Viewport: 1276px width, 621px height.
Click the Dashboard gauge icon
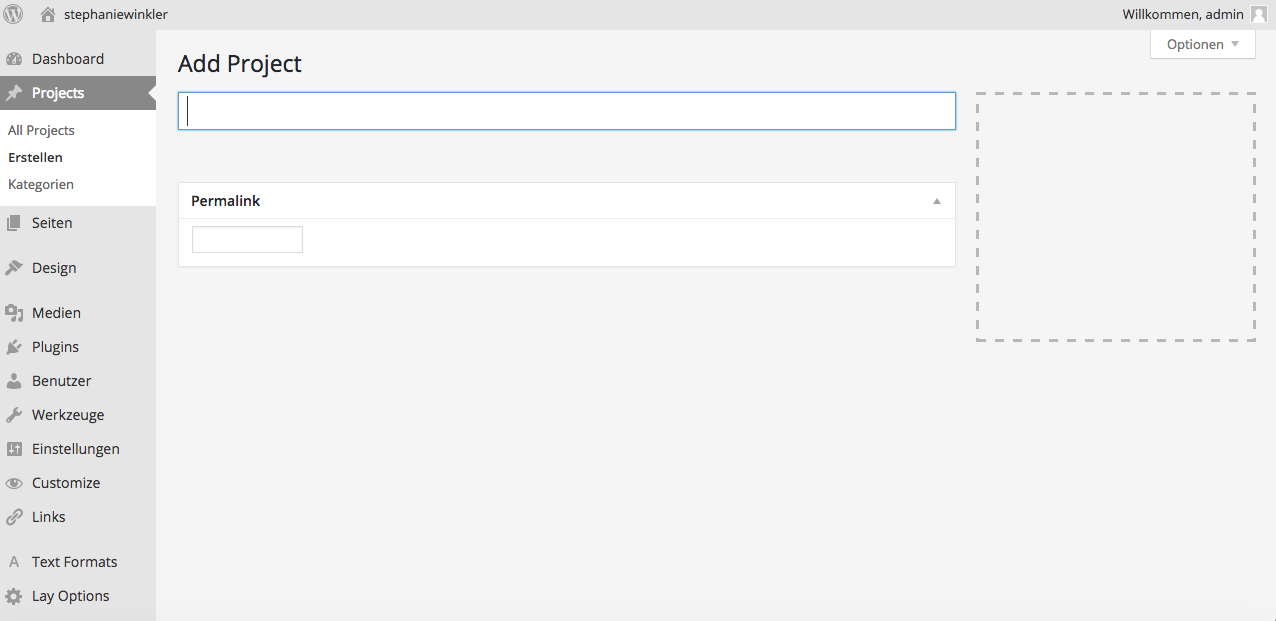click(x=14, y=59)
